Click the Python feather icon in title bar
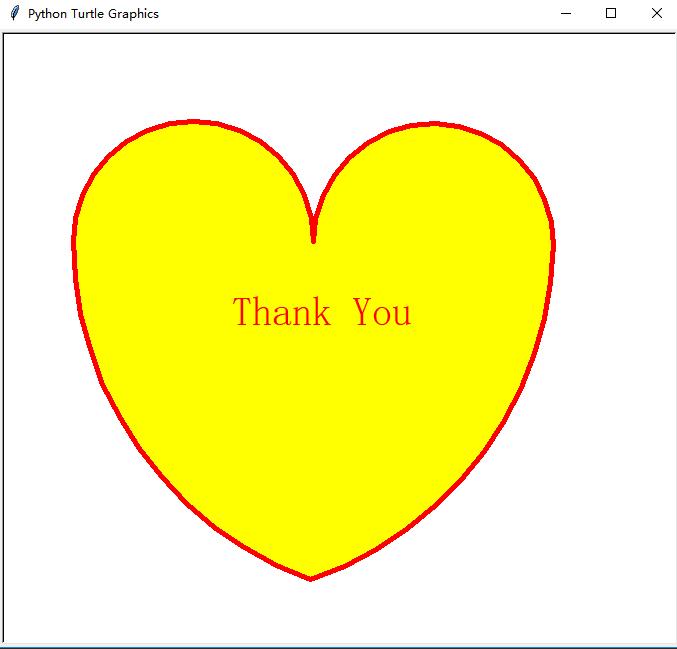The height and width of the screenshot is (649, 677). pyautogui.click(x=15, y=13)
